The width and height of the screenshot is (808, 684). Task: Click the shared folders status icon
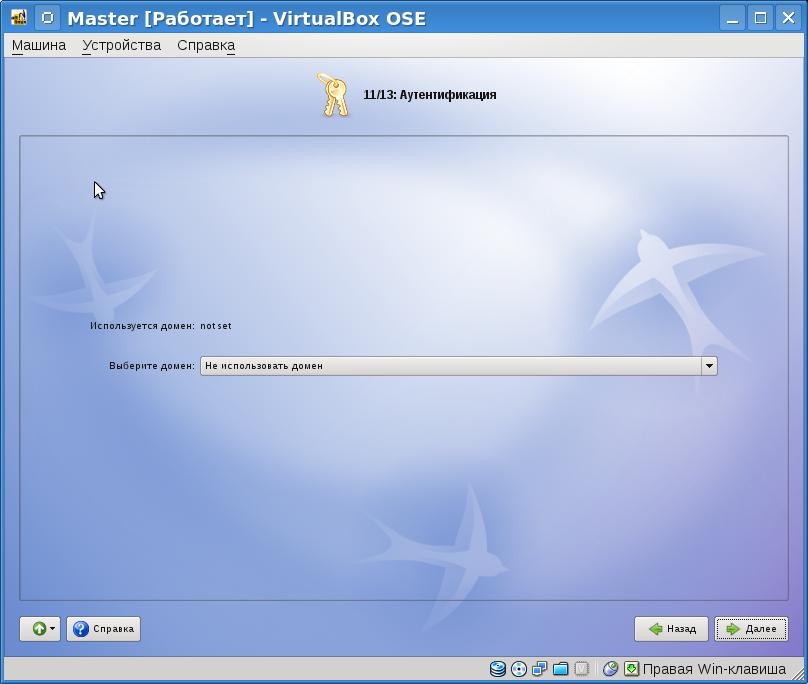coord(560,669)
